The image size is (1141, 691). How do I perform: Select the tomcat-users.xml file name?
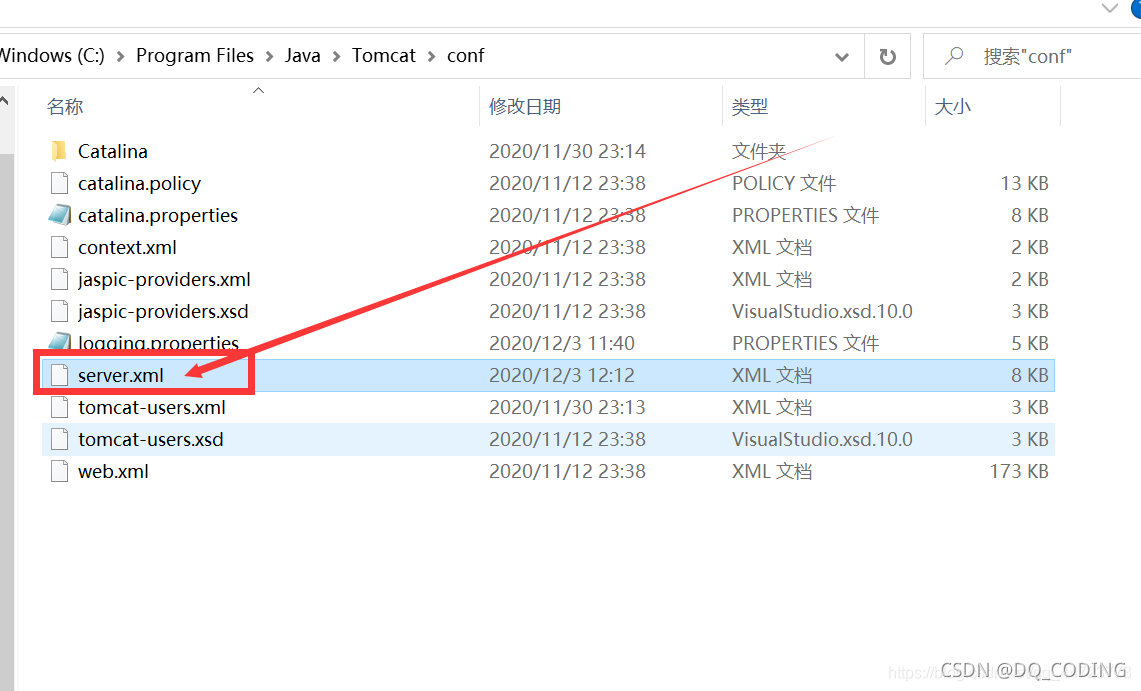152,407
